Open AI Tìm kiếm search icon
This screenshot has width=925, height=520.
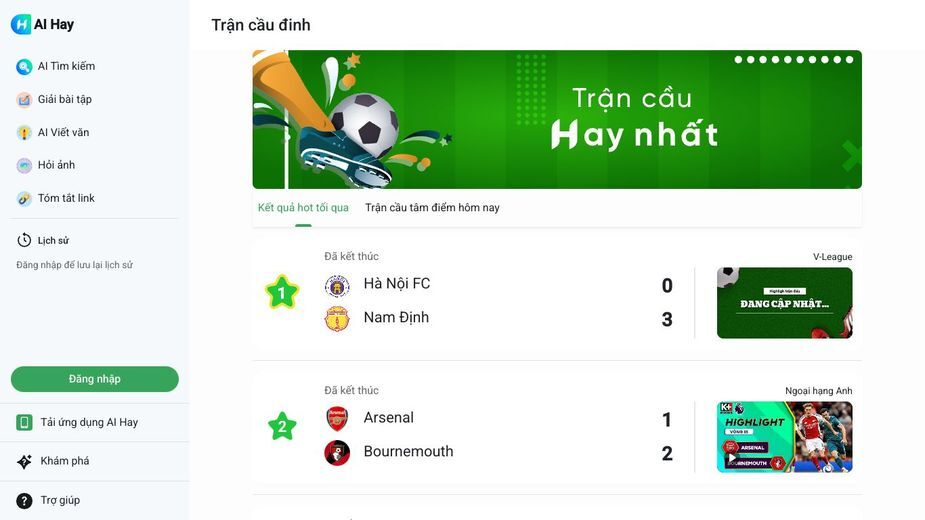tap(24, 67)
